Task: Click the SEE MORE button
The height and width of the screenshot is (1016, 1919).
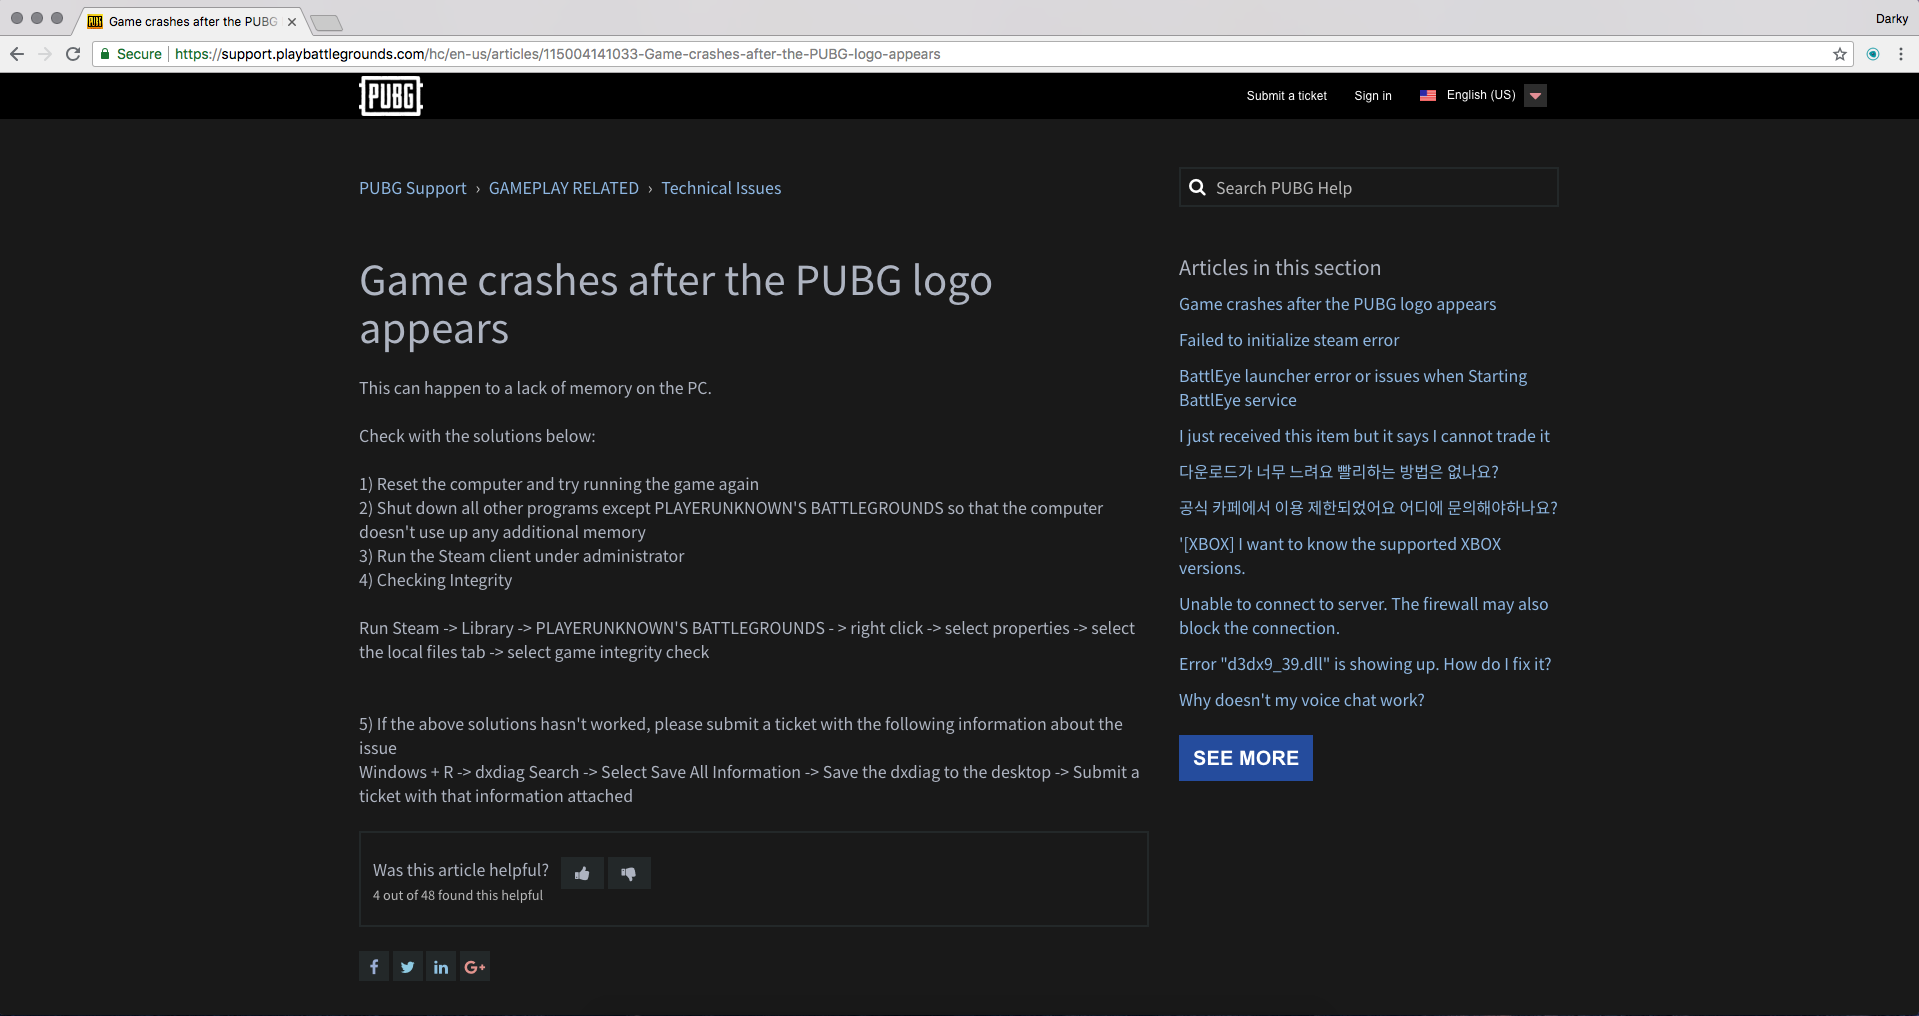Action: (x=1246, y=758)
